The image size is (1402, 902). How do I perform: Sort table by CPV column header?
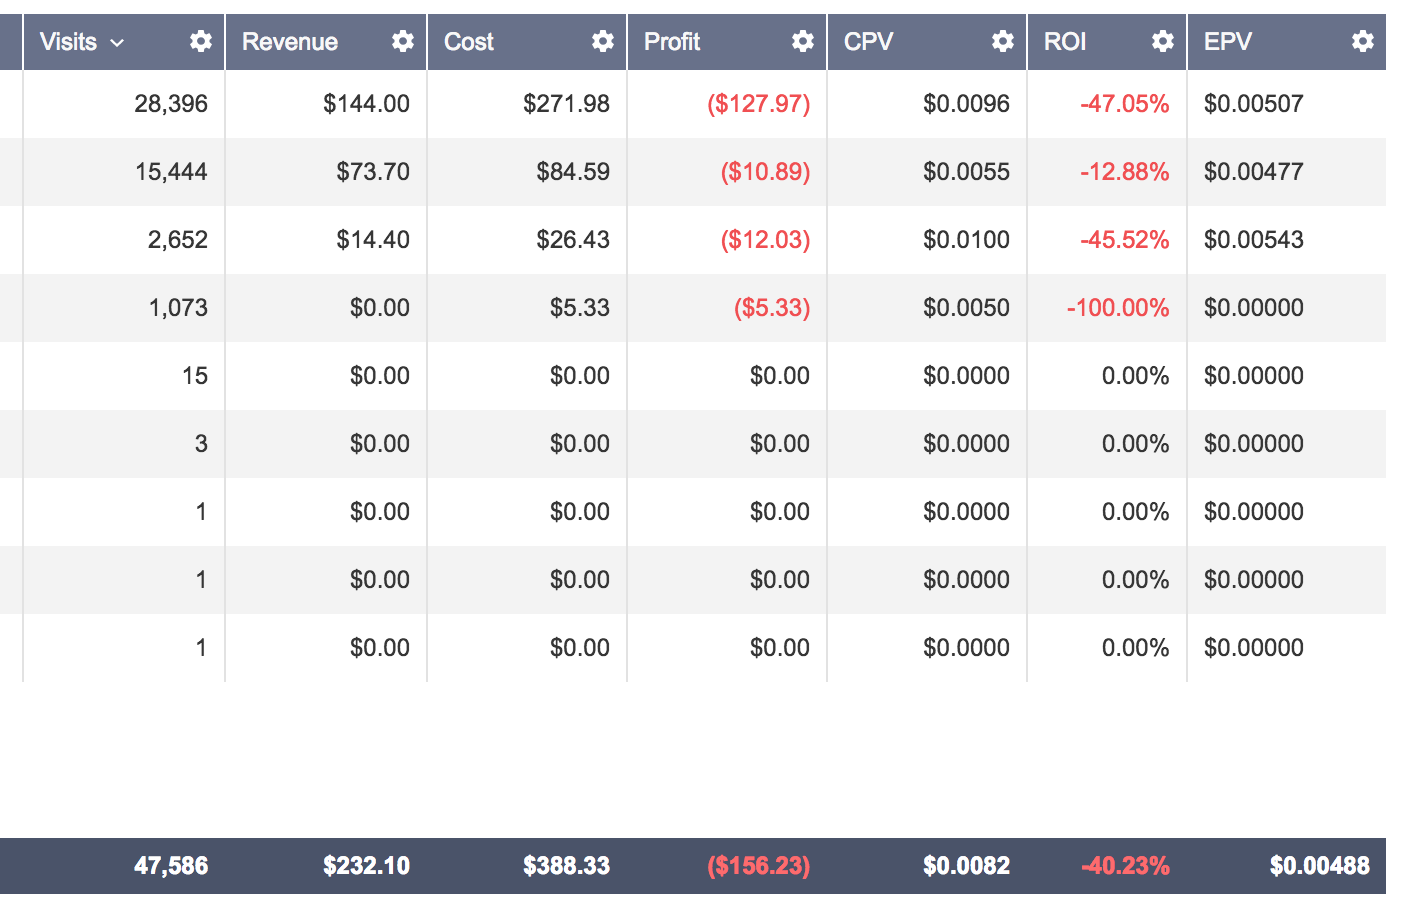pyautogui.click(x=868, y=42)
